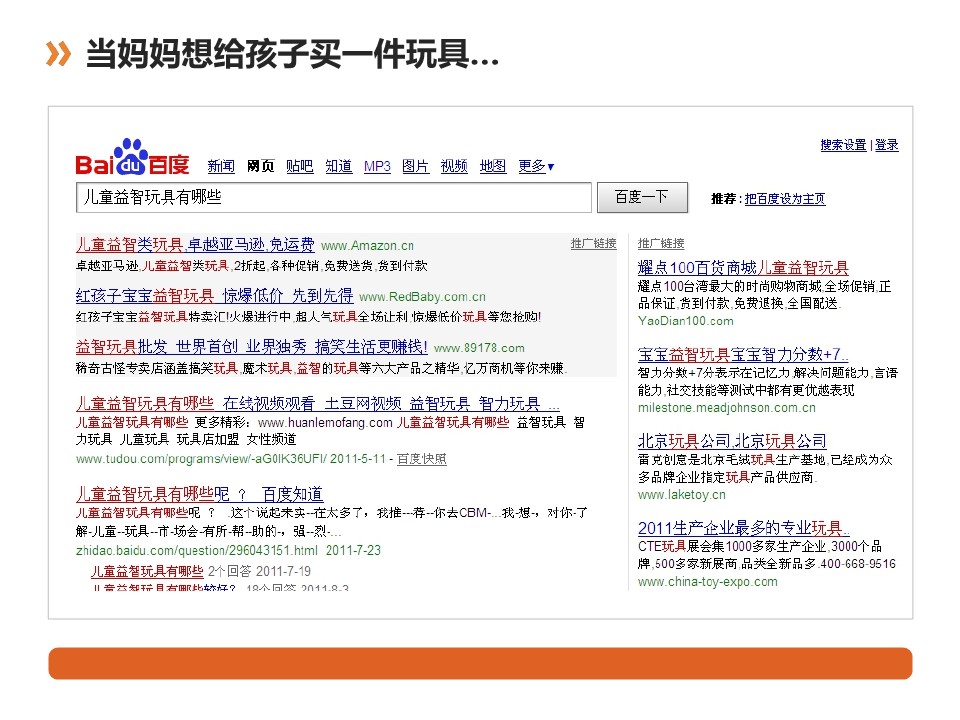960x720 pixels.
Task: Open the 知道 tab
Action: pos(339,166)
